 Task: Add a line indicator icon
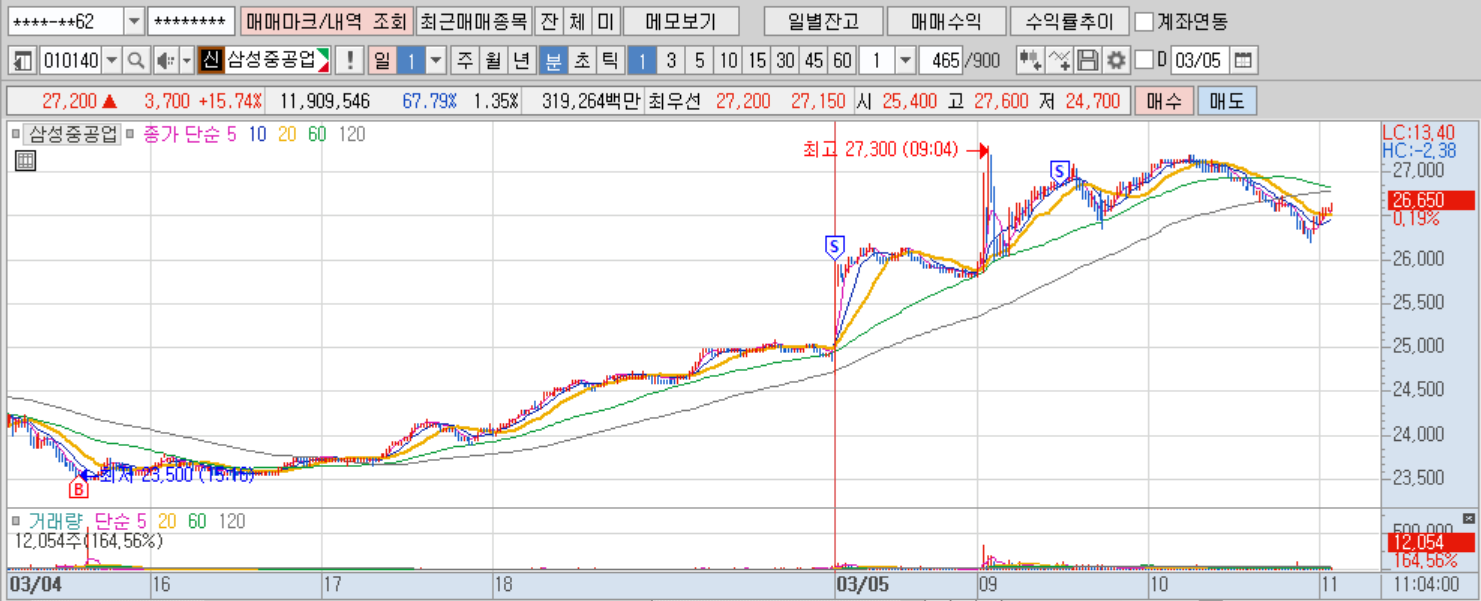pos(1060,60)
